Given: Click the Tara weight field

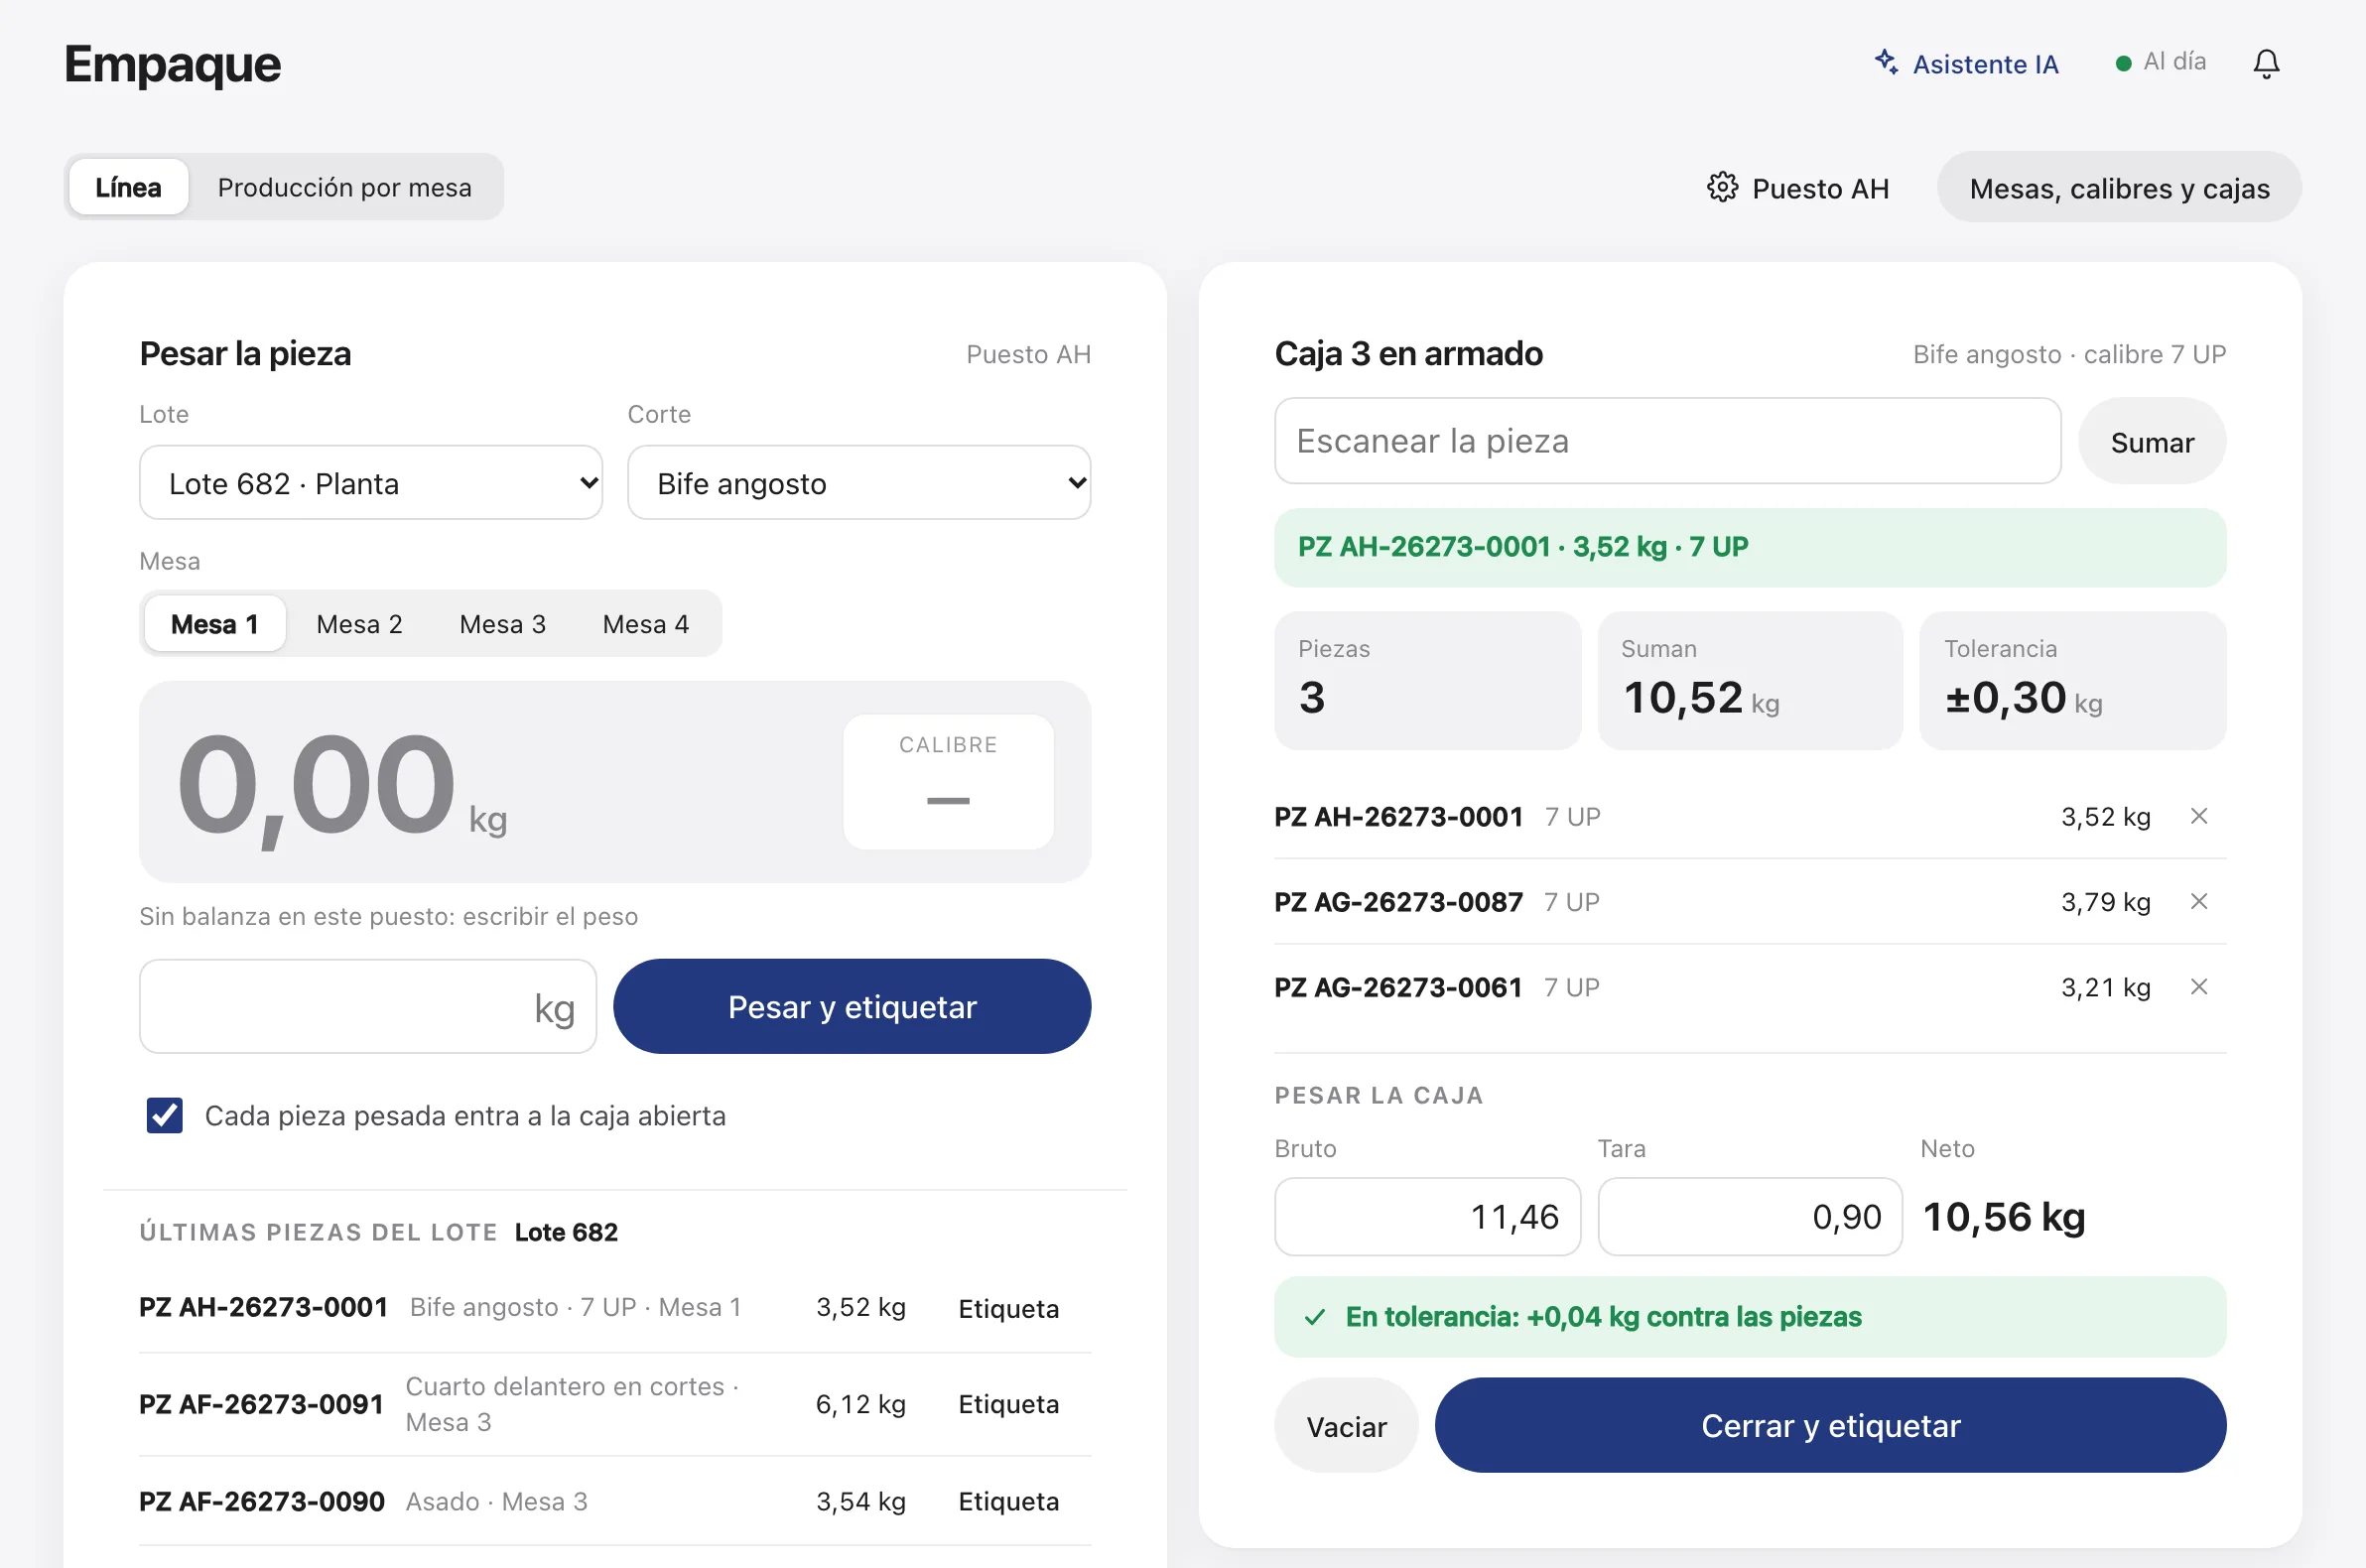Looking at the screenshot, I should 1750,1216.
